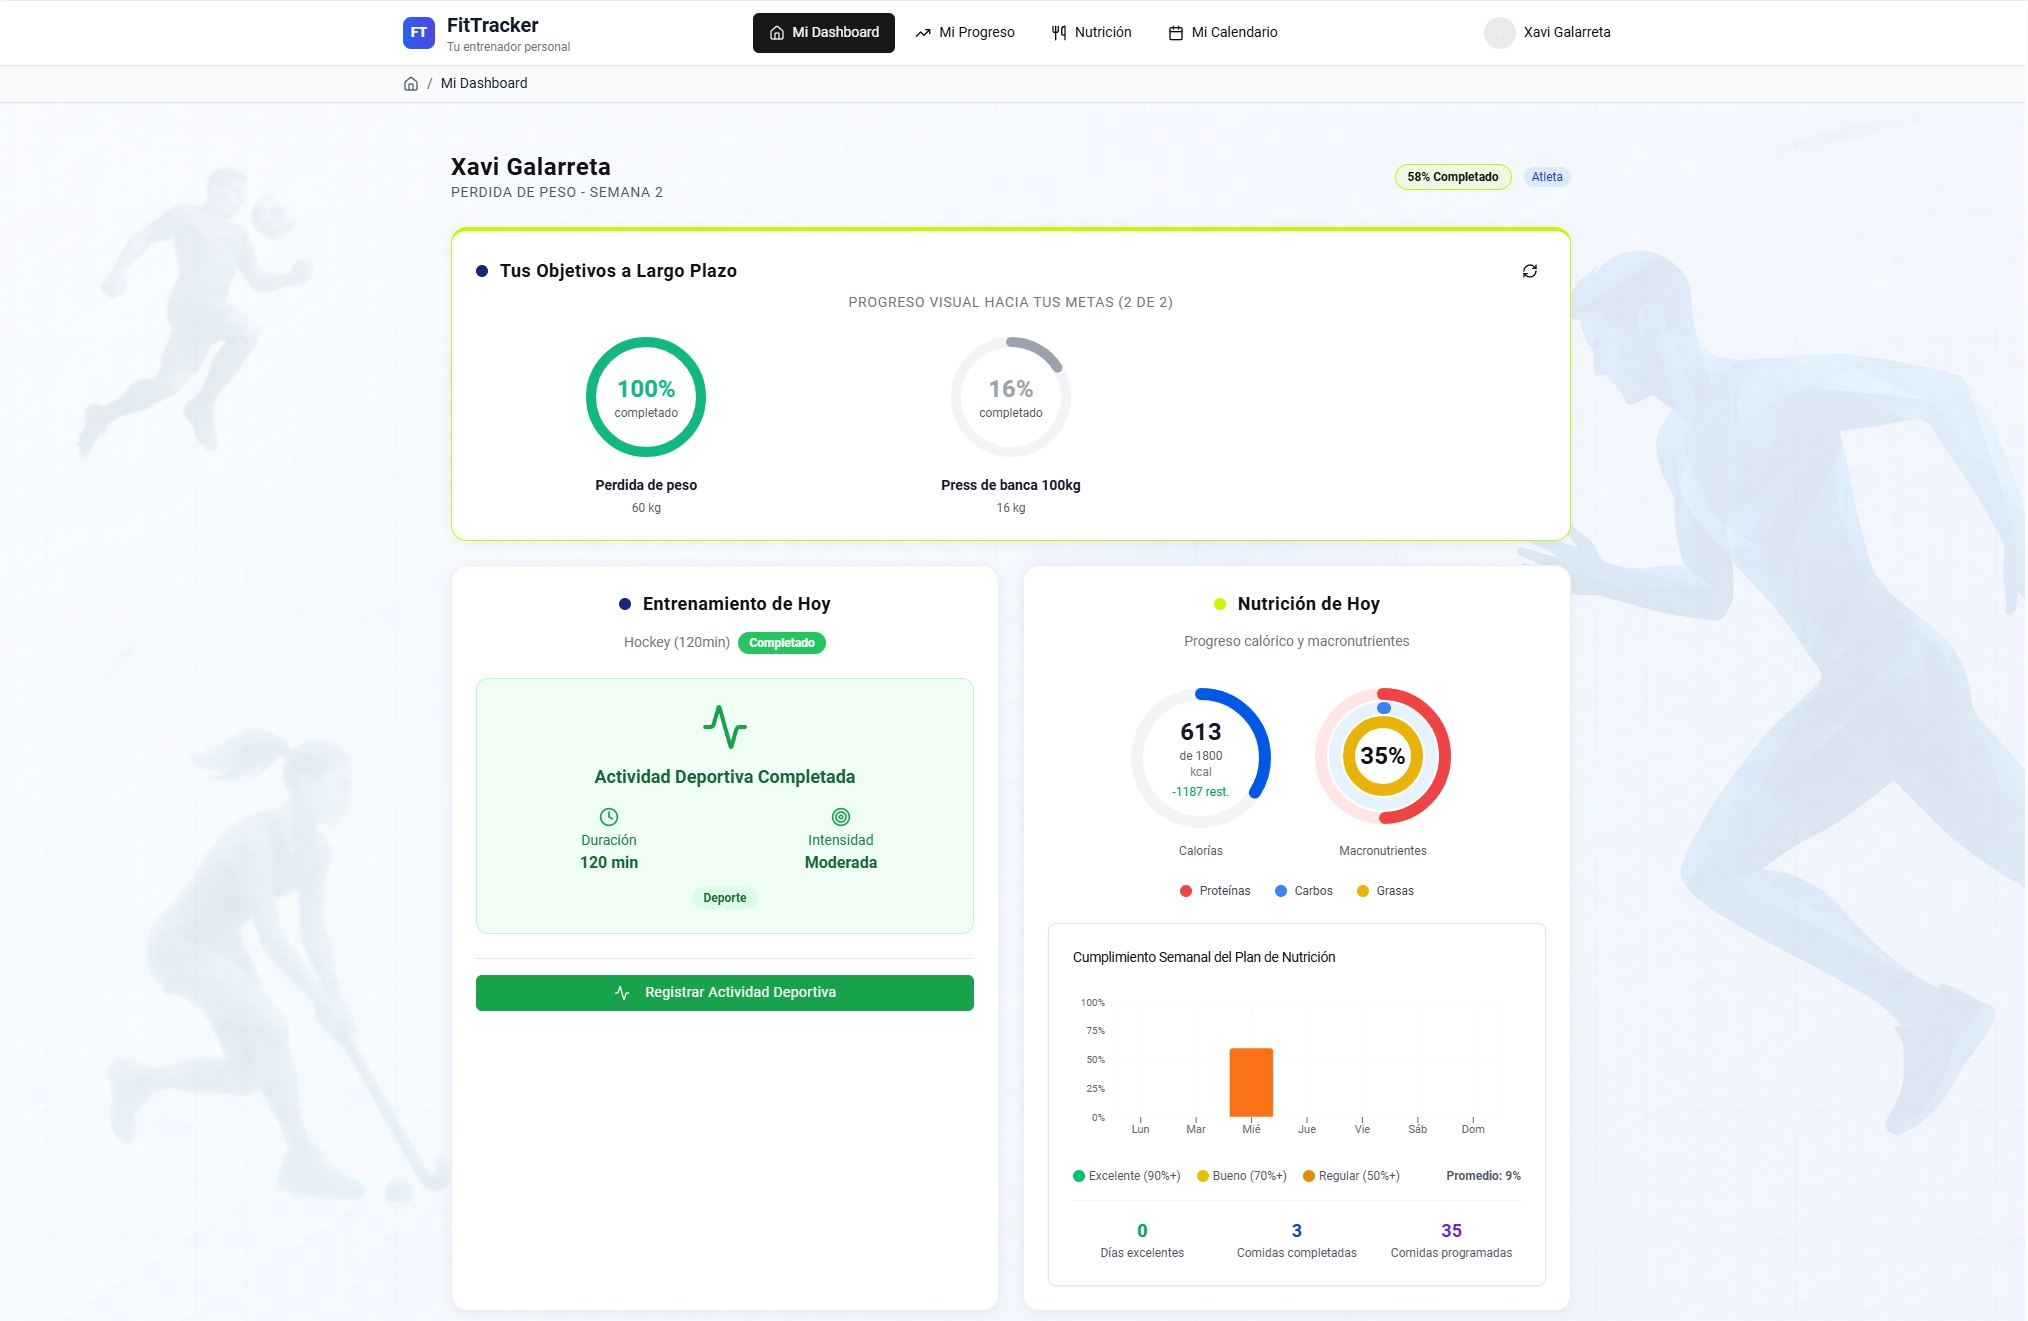Click the Intensidad target icon
The width and height of the screenshot is (2028, 1321).
pos(840,817)
